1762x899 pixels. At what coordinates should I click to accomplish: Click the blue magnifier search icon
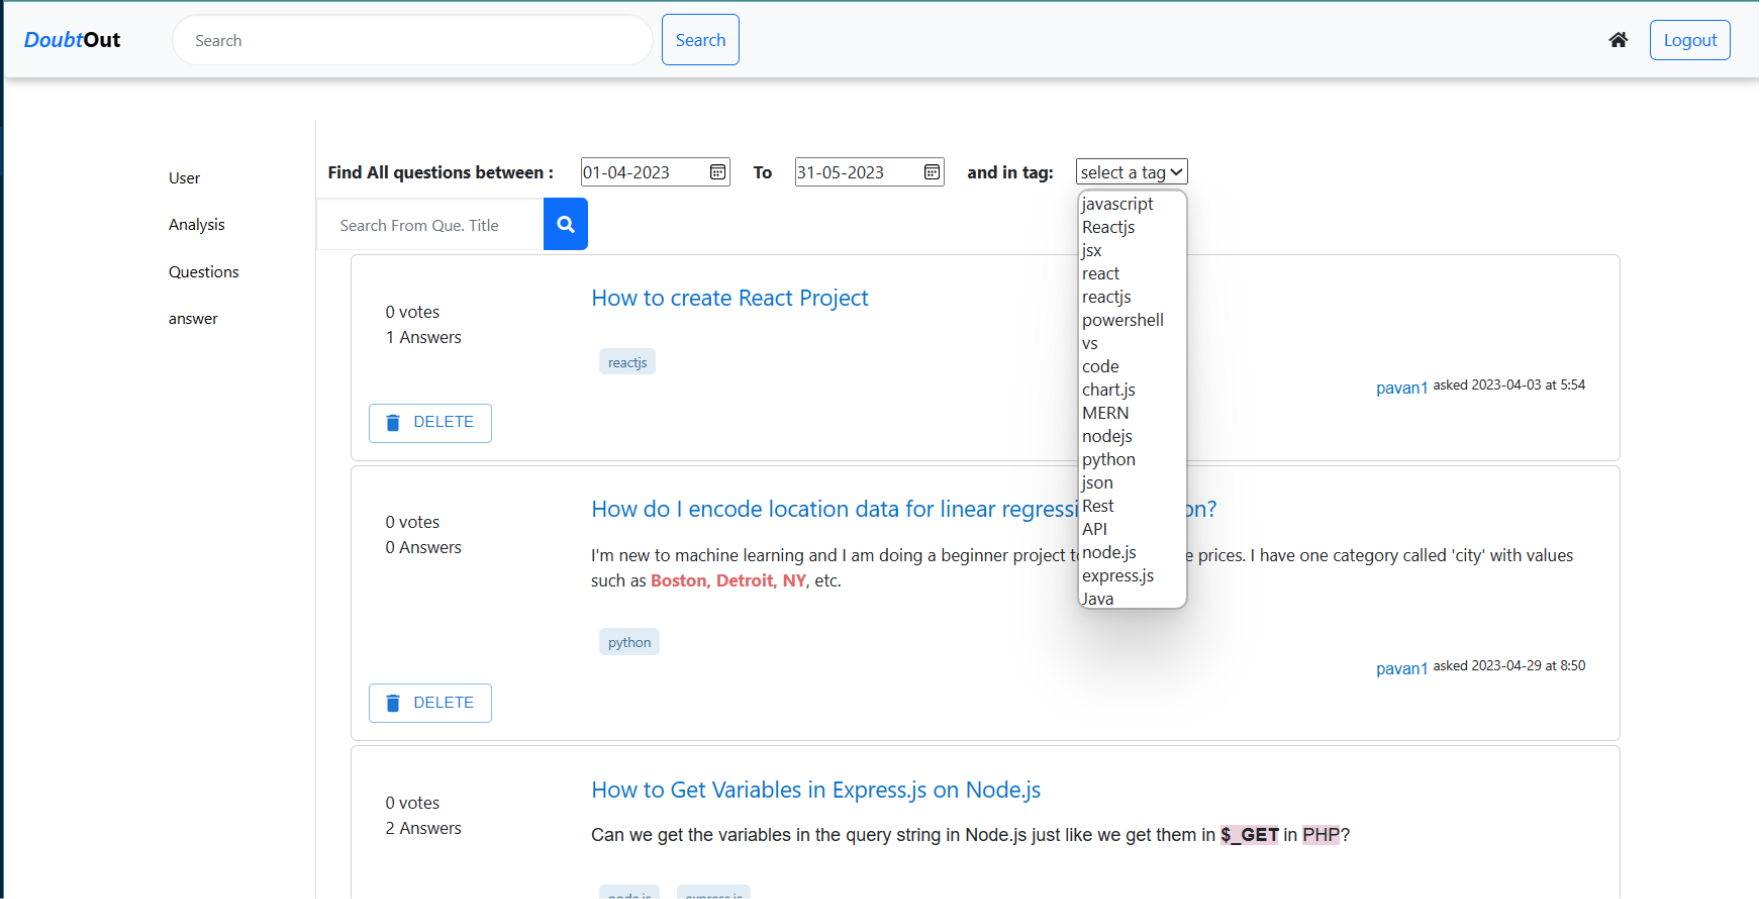[x=565, y=225]
